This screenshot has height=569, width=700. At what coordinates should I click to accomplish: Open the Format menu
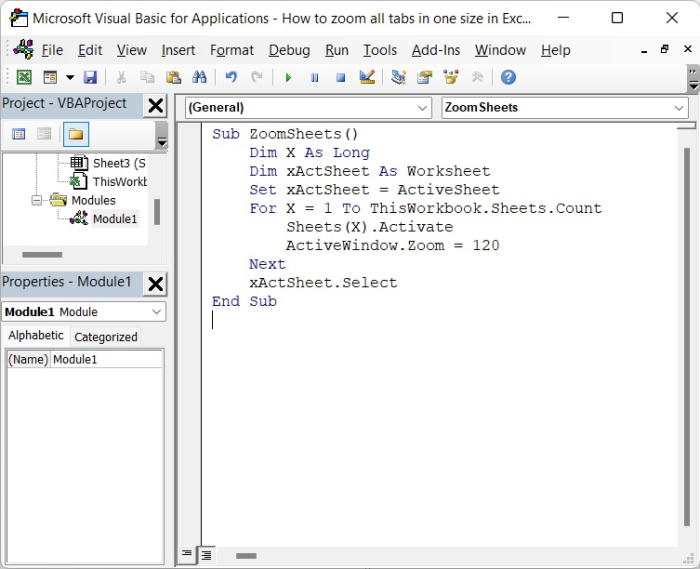232,50
